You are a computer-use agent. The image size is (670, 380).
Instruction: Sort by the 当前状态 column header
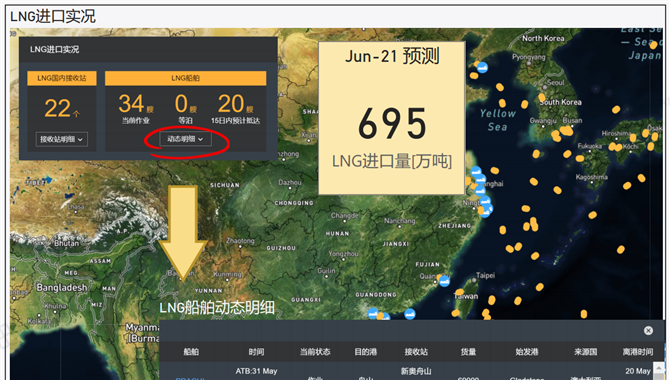[x=315, y=352]
